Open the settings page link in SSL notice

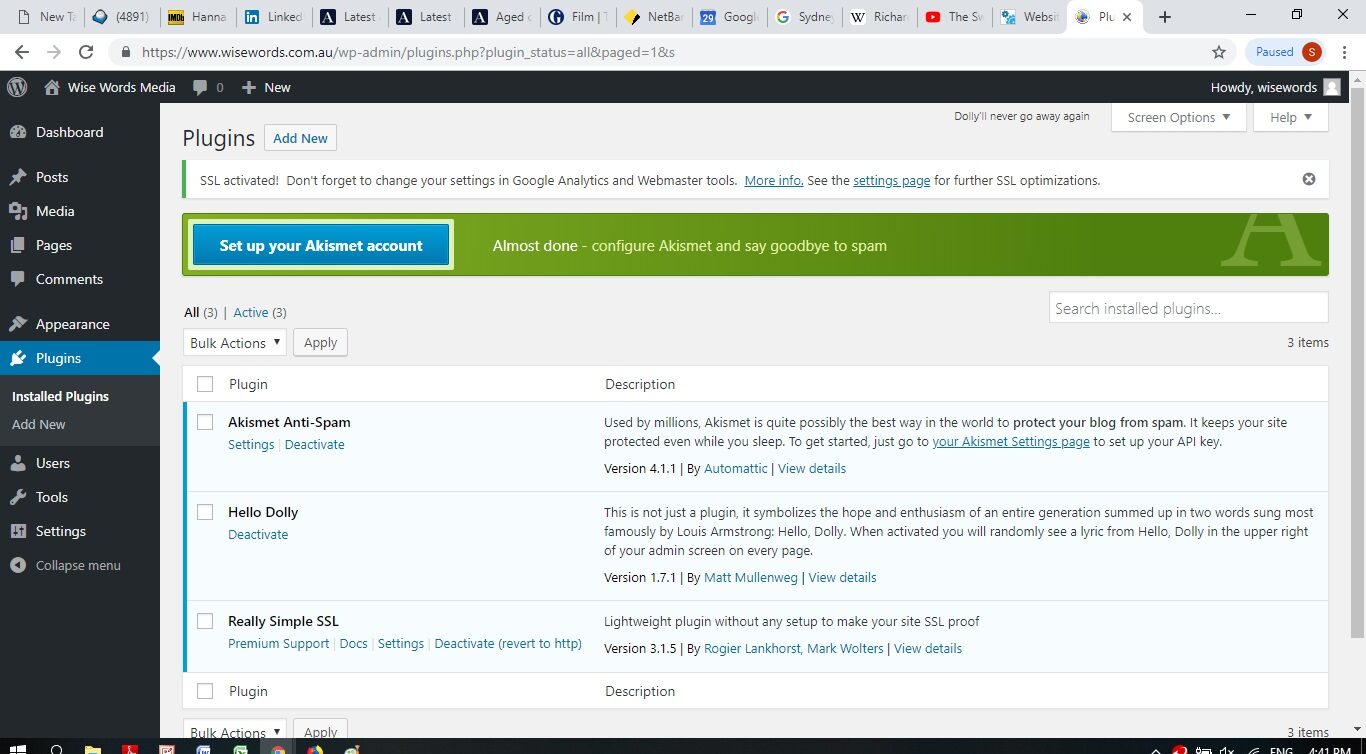[x=892, y=180]
